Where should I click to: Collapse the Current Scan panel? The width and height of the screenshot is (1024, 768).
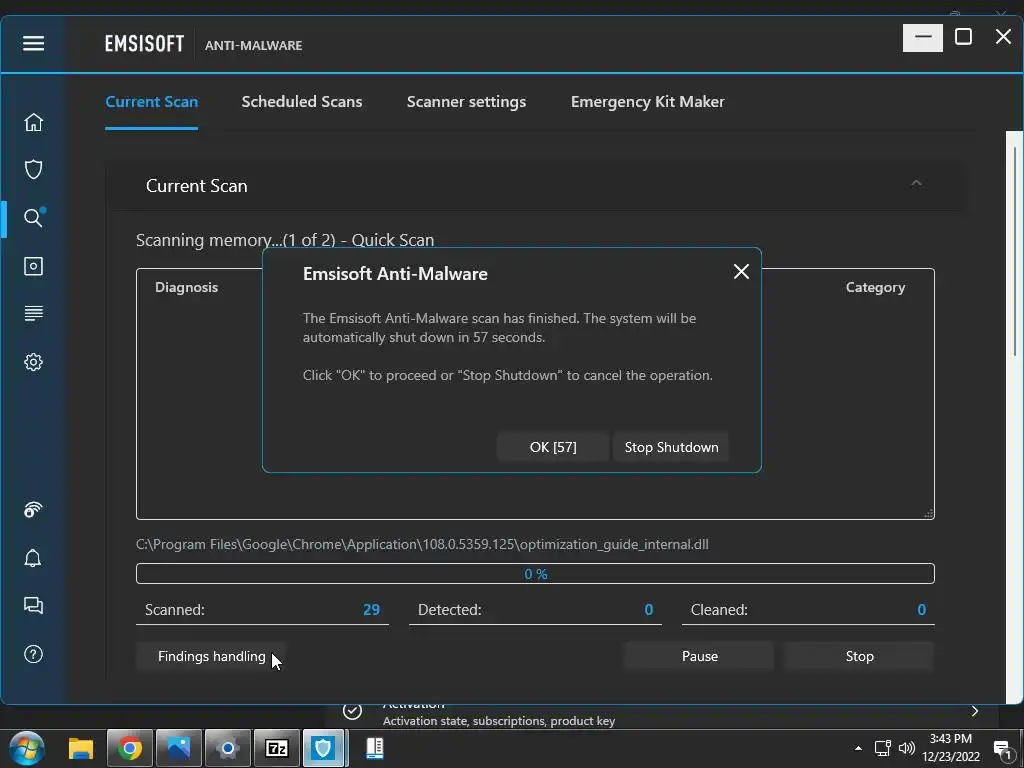pyautogui.click(x=916, y=184)
